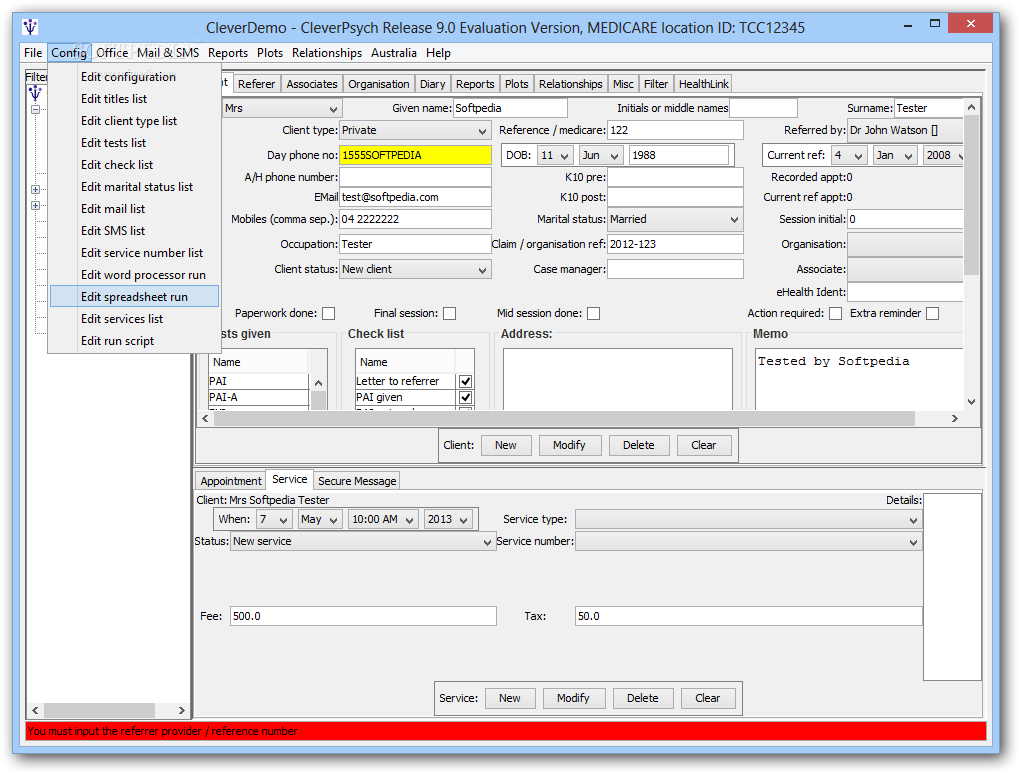
Task: Toggle the Mid session done checkbox
Action: [593, 314]
